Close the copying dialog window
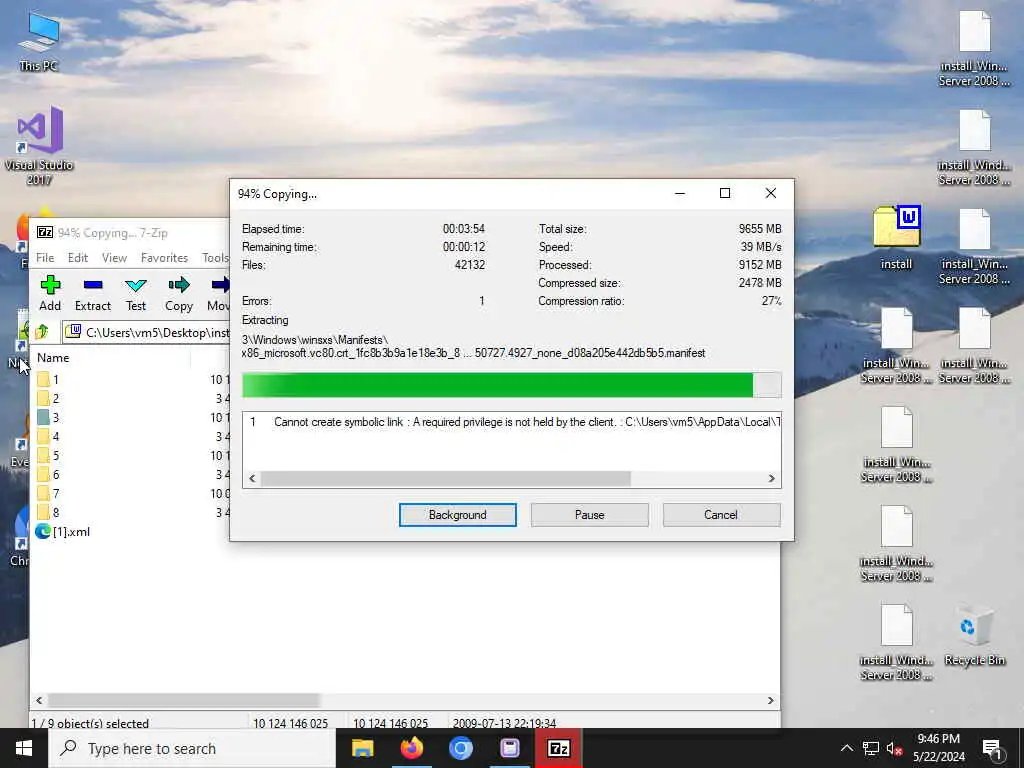Screen dimensions: 1024x768 [x=771, y=193]
